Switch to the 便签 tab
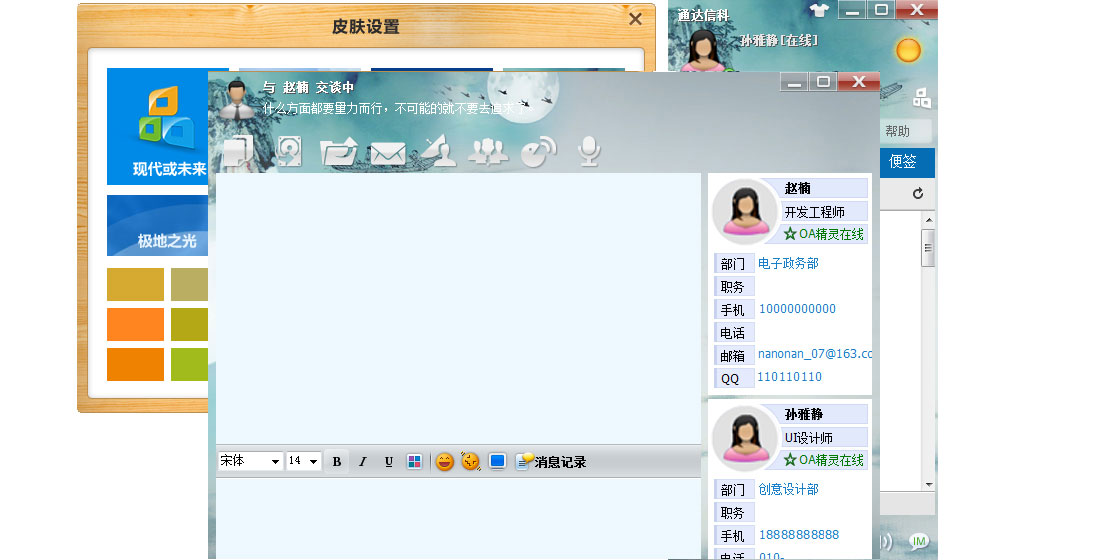The height and width of the screenshot is (560, 1100). tap(903, 162)
